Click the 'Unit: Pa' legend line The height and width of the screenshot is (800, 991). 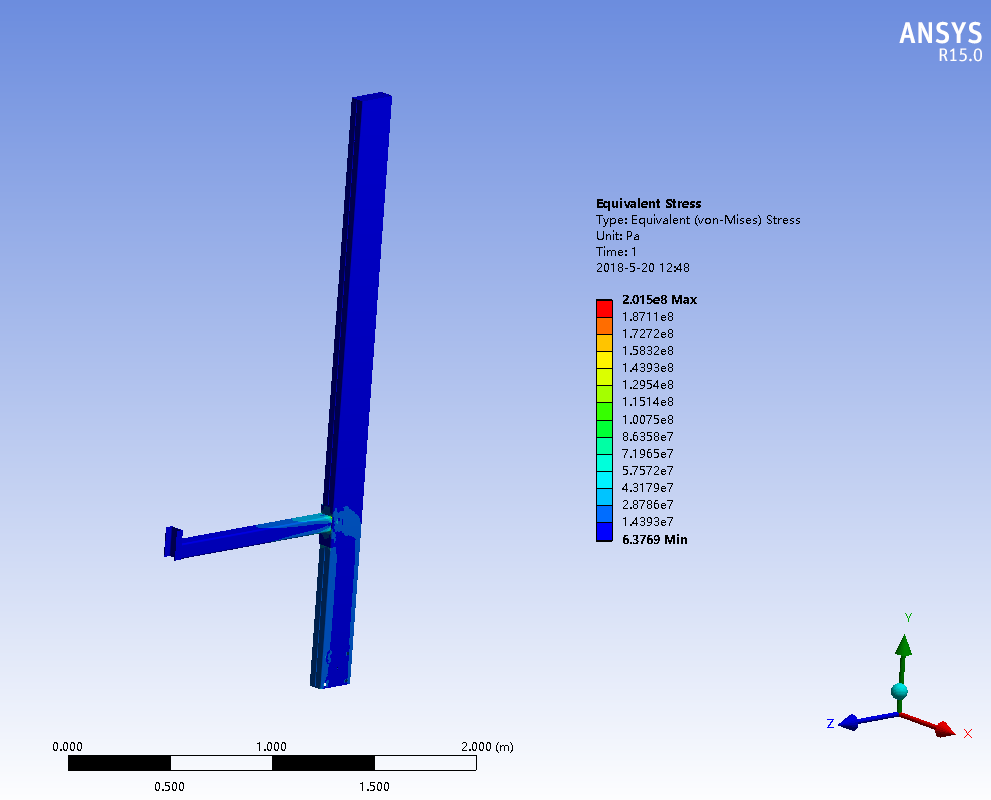pos(617,236)
